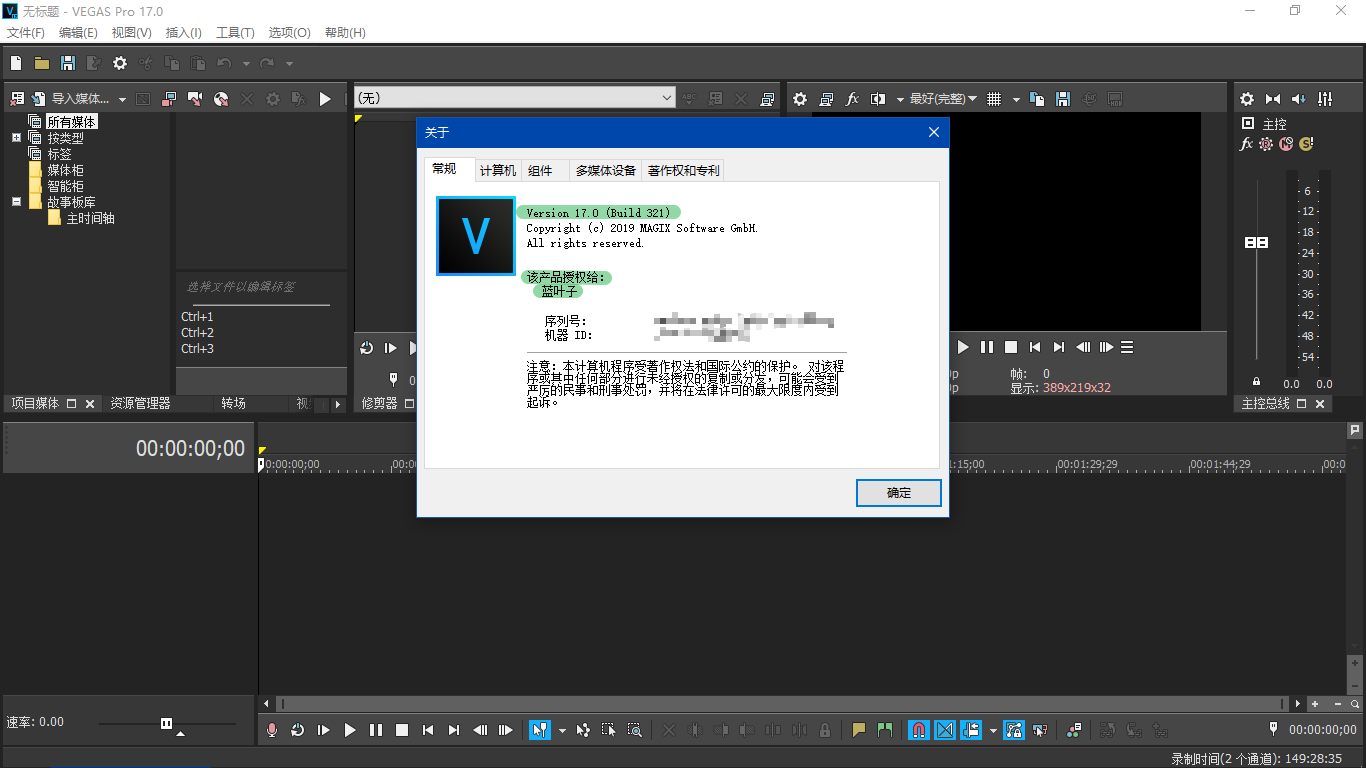Select the zoom edit tool

[x=635, y=730]
